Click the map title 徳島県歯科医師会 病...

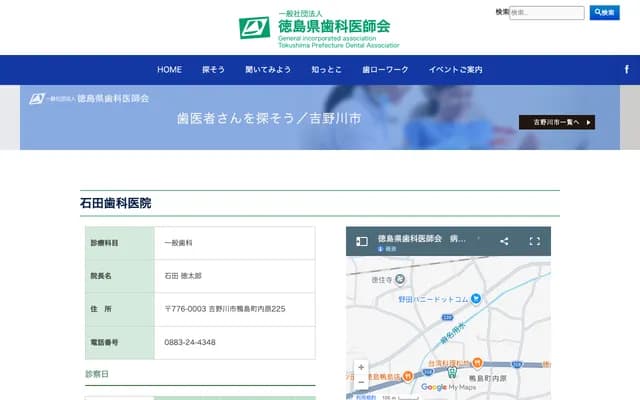click(422, 238)
